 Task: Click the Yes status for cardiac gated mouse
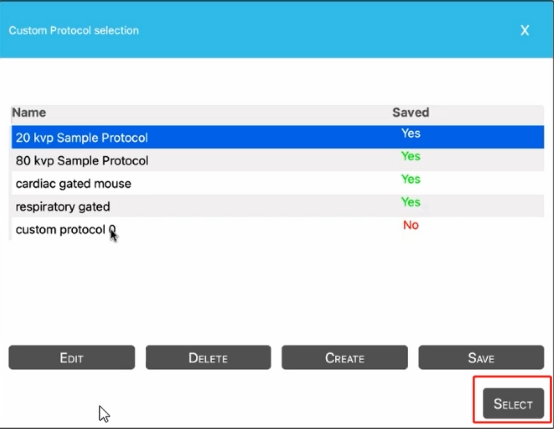click(411, 179)
